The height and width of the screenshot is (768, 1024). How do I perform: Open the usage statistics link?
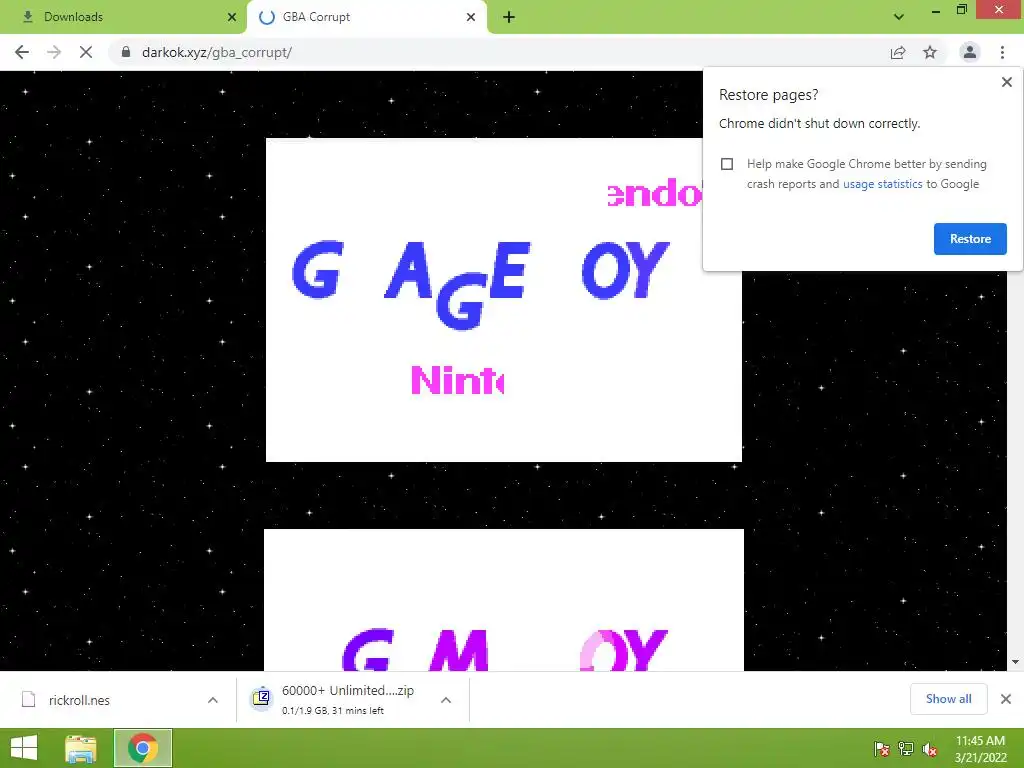pos(882,184)
